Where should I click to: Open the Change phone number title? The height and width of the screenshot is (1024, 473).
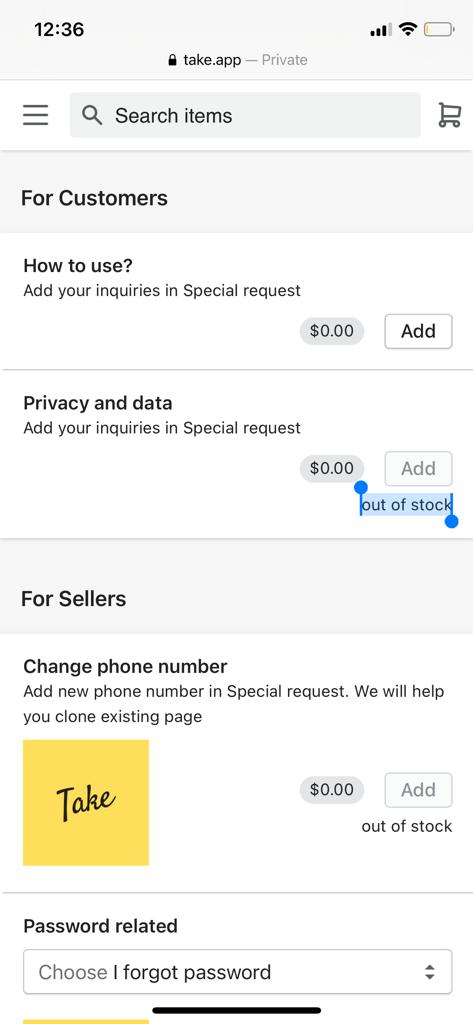[x=125, y=666]
